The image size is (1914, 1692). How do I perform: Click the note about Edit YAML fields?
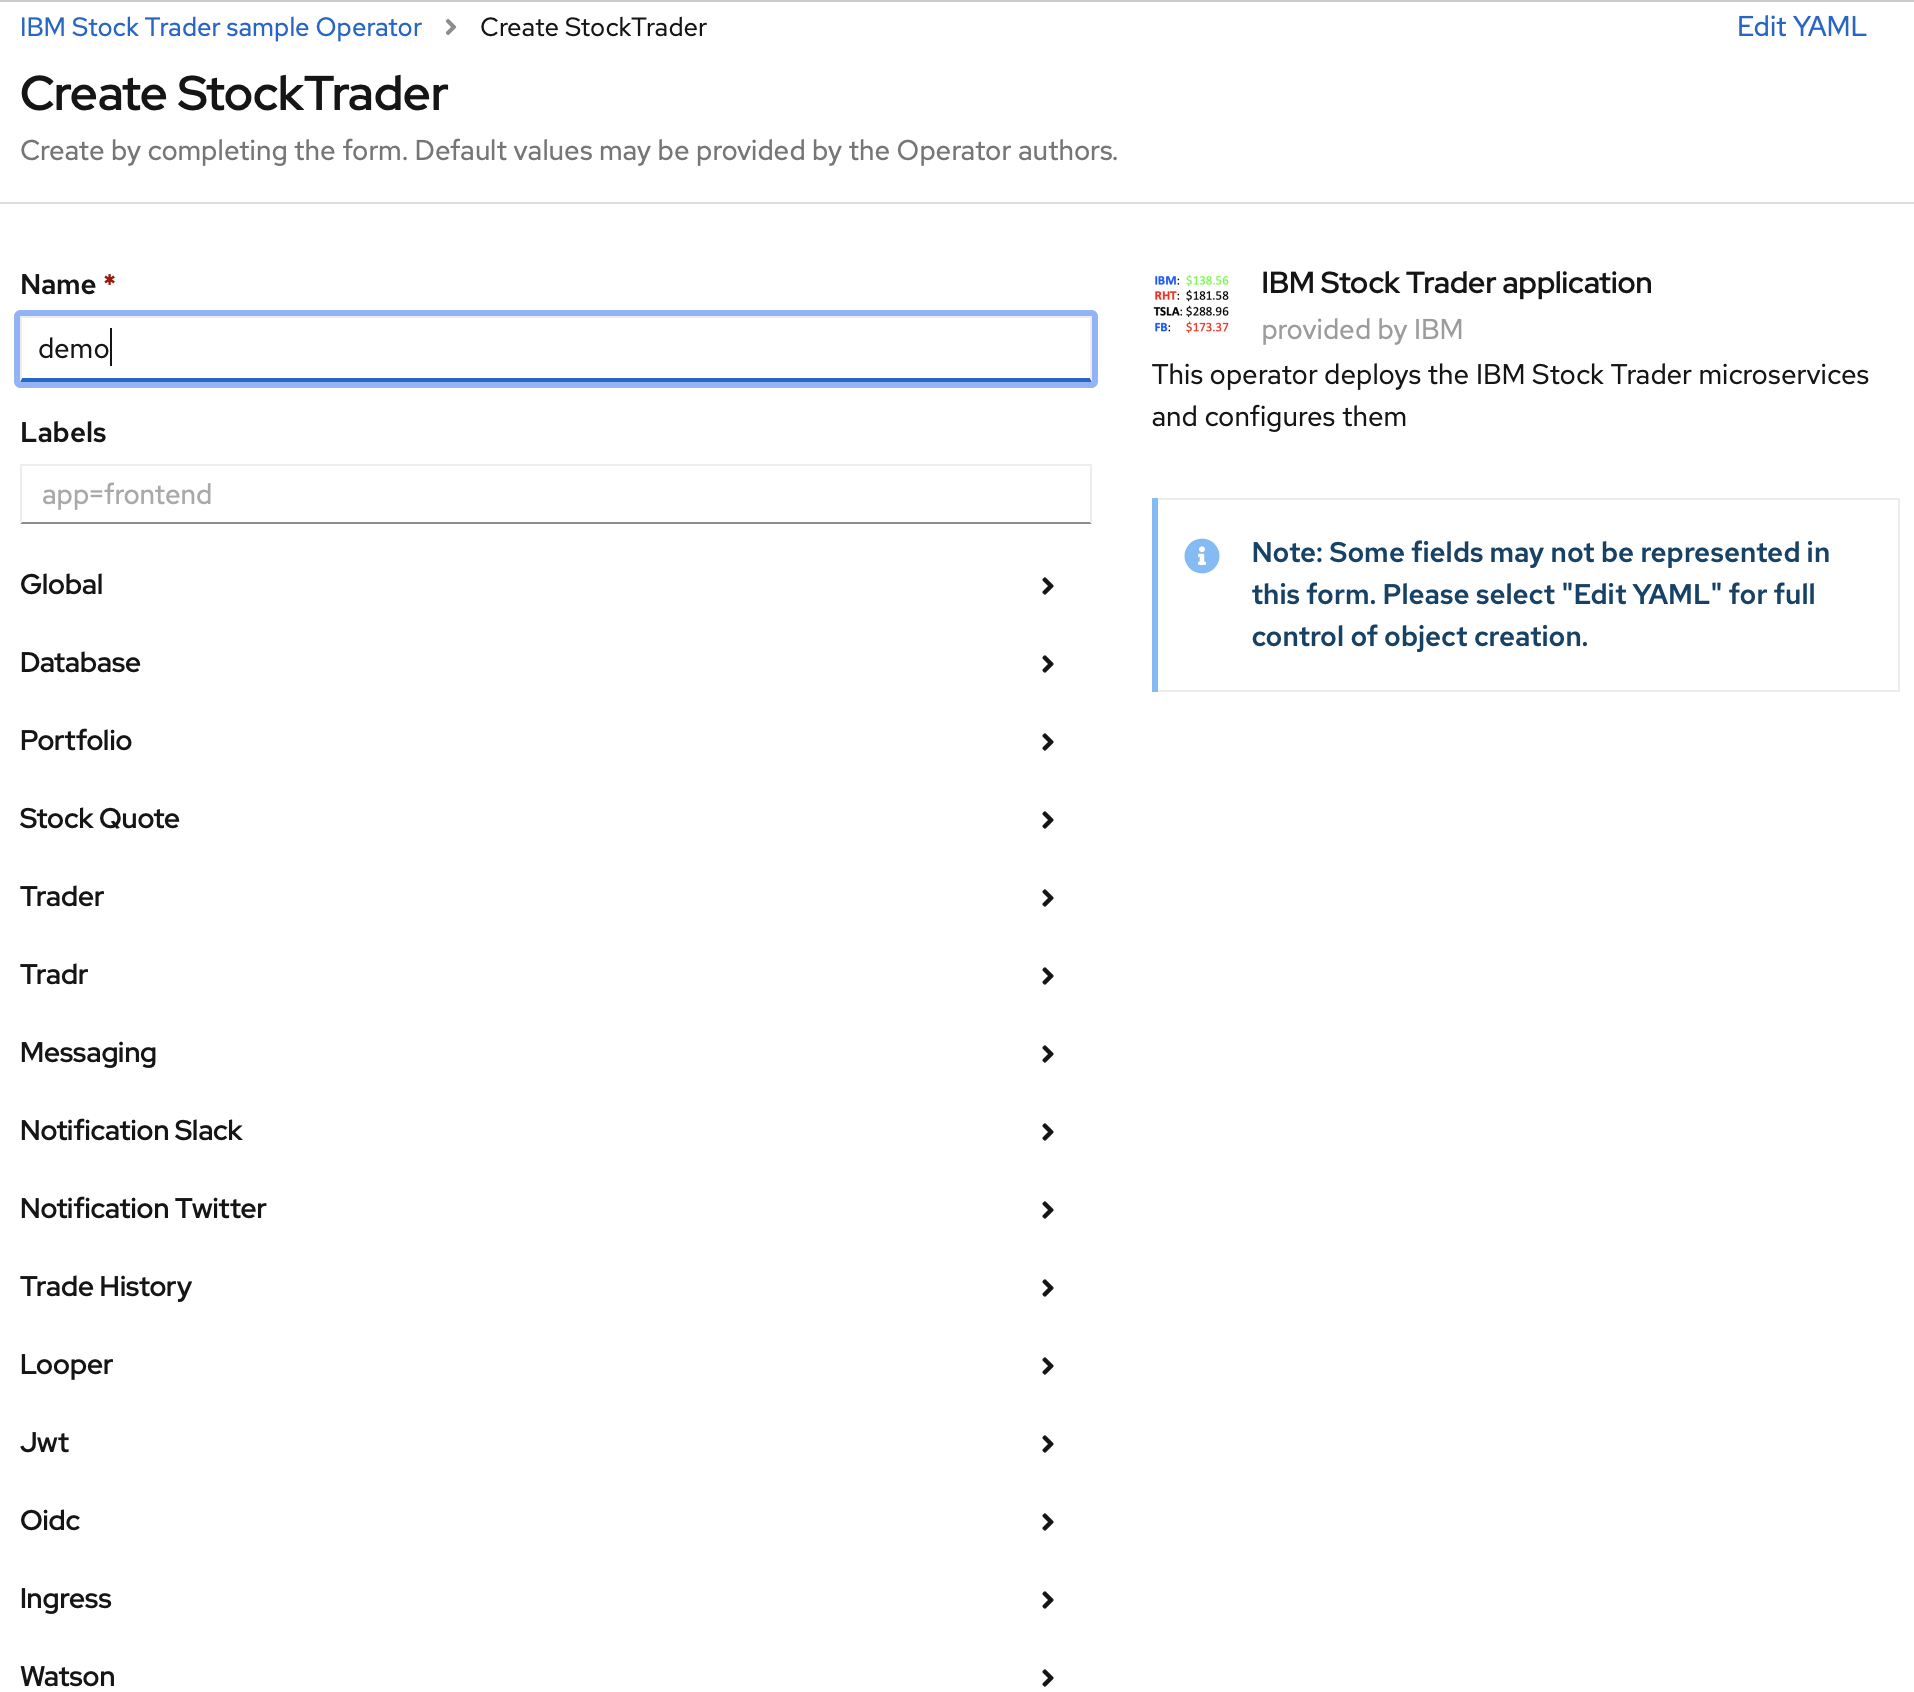point(1540,594)
